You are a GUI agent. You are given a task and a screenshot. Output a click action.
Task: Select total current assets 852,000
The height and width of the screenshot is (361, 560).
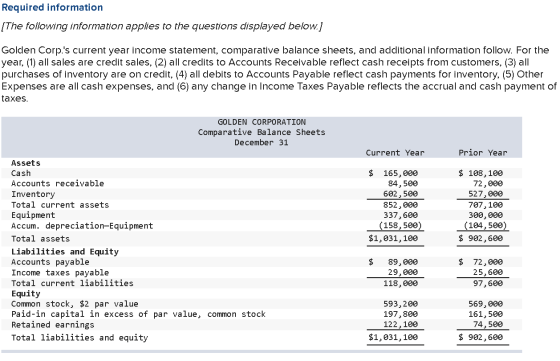pos(400,205)
